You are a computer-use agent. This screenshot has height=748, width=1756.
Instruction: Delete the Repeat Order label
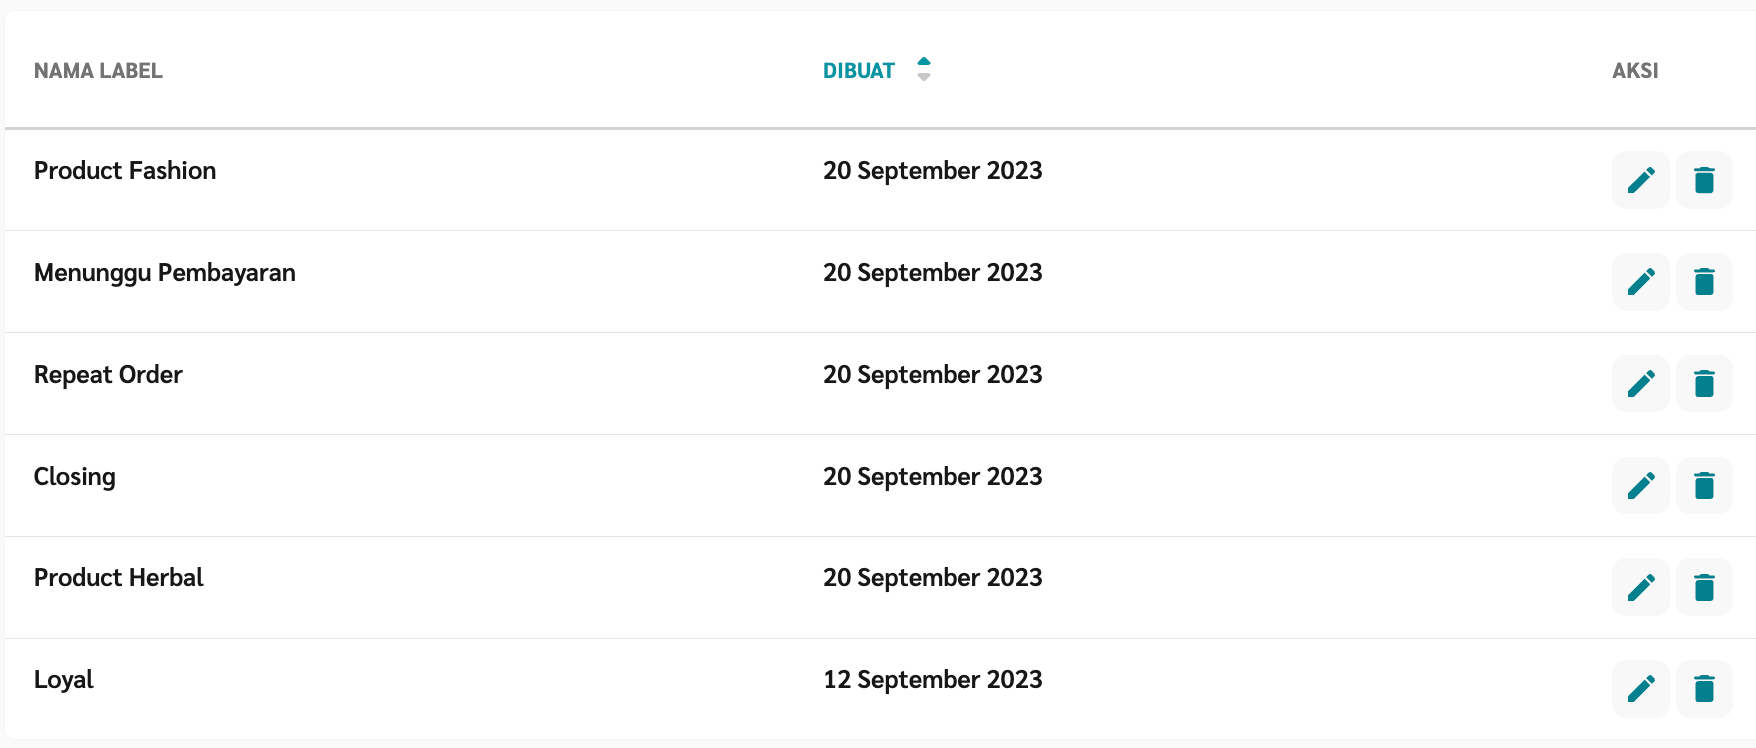[x=1704, y=383]
